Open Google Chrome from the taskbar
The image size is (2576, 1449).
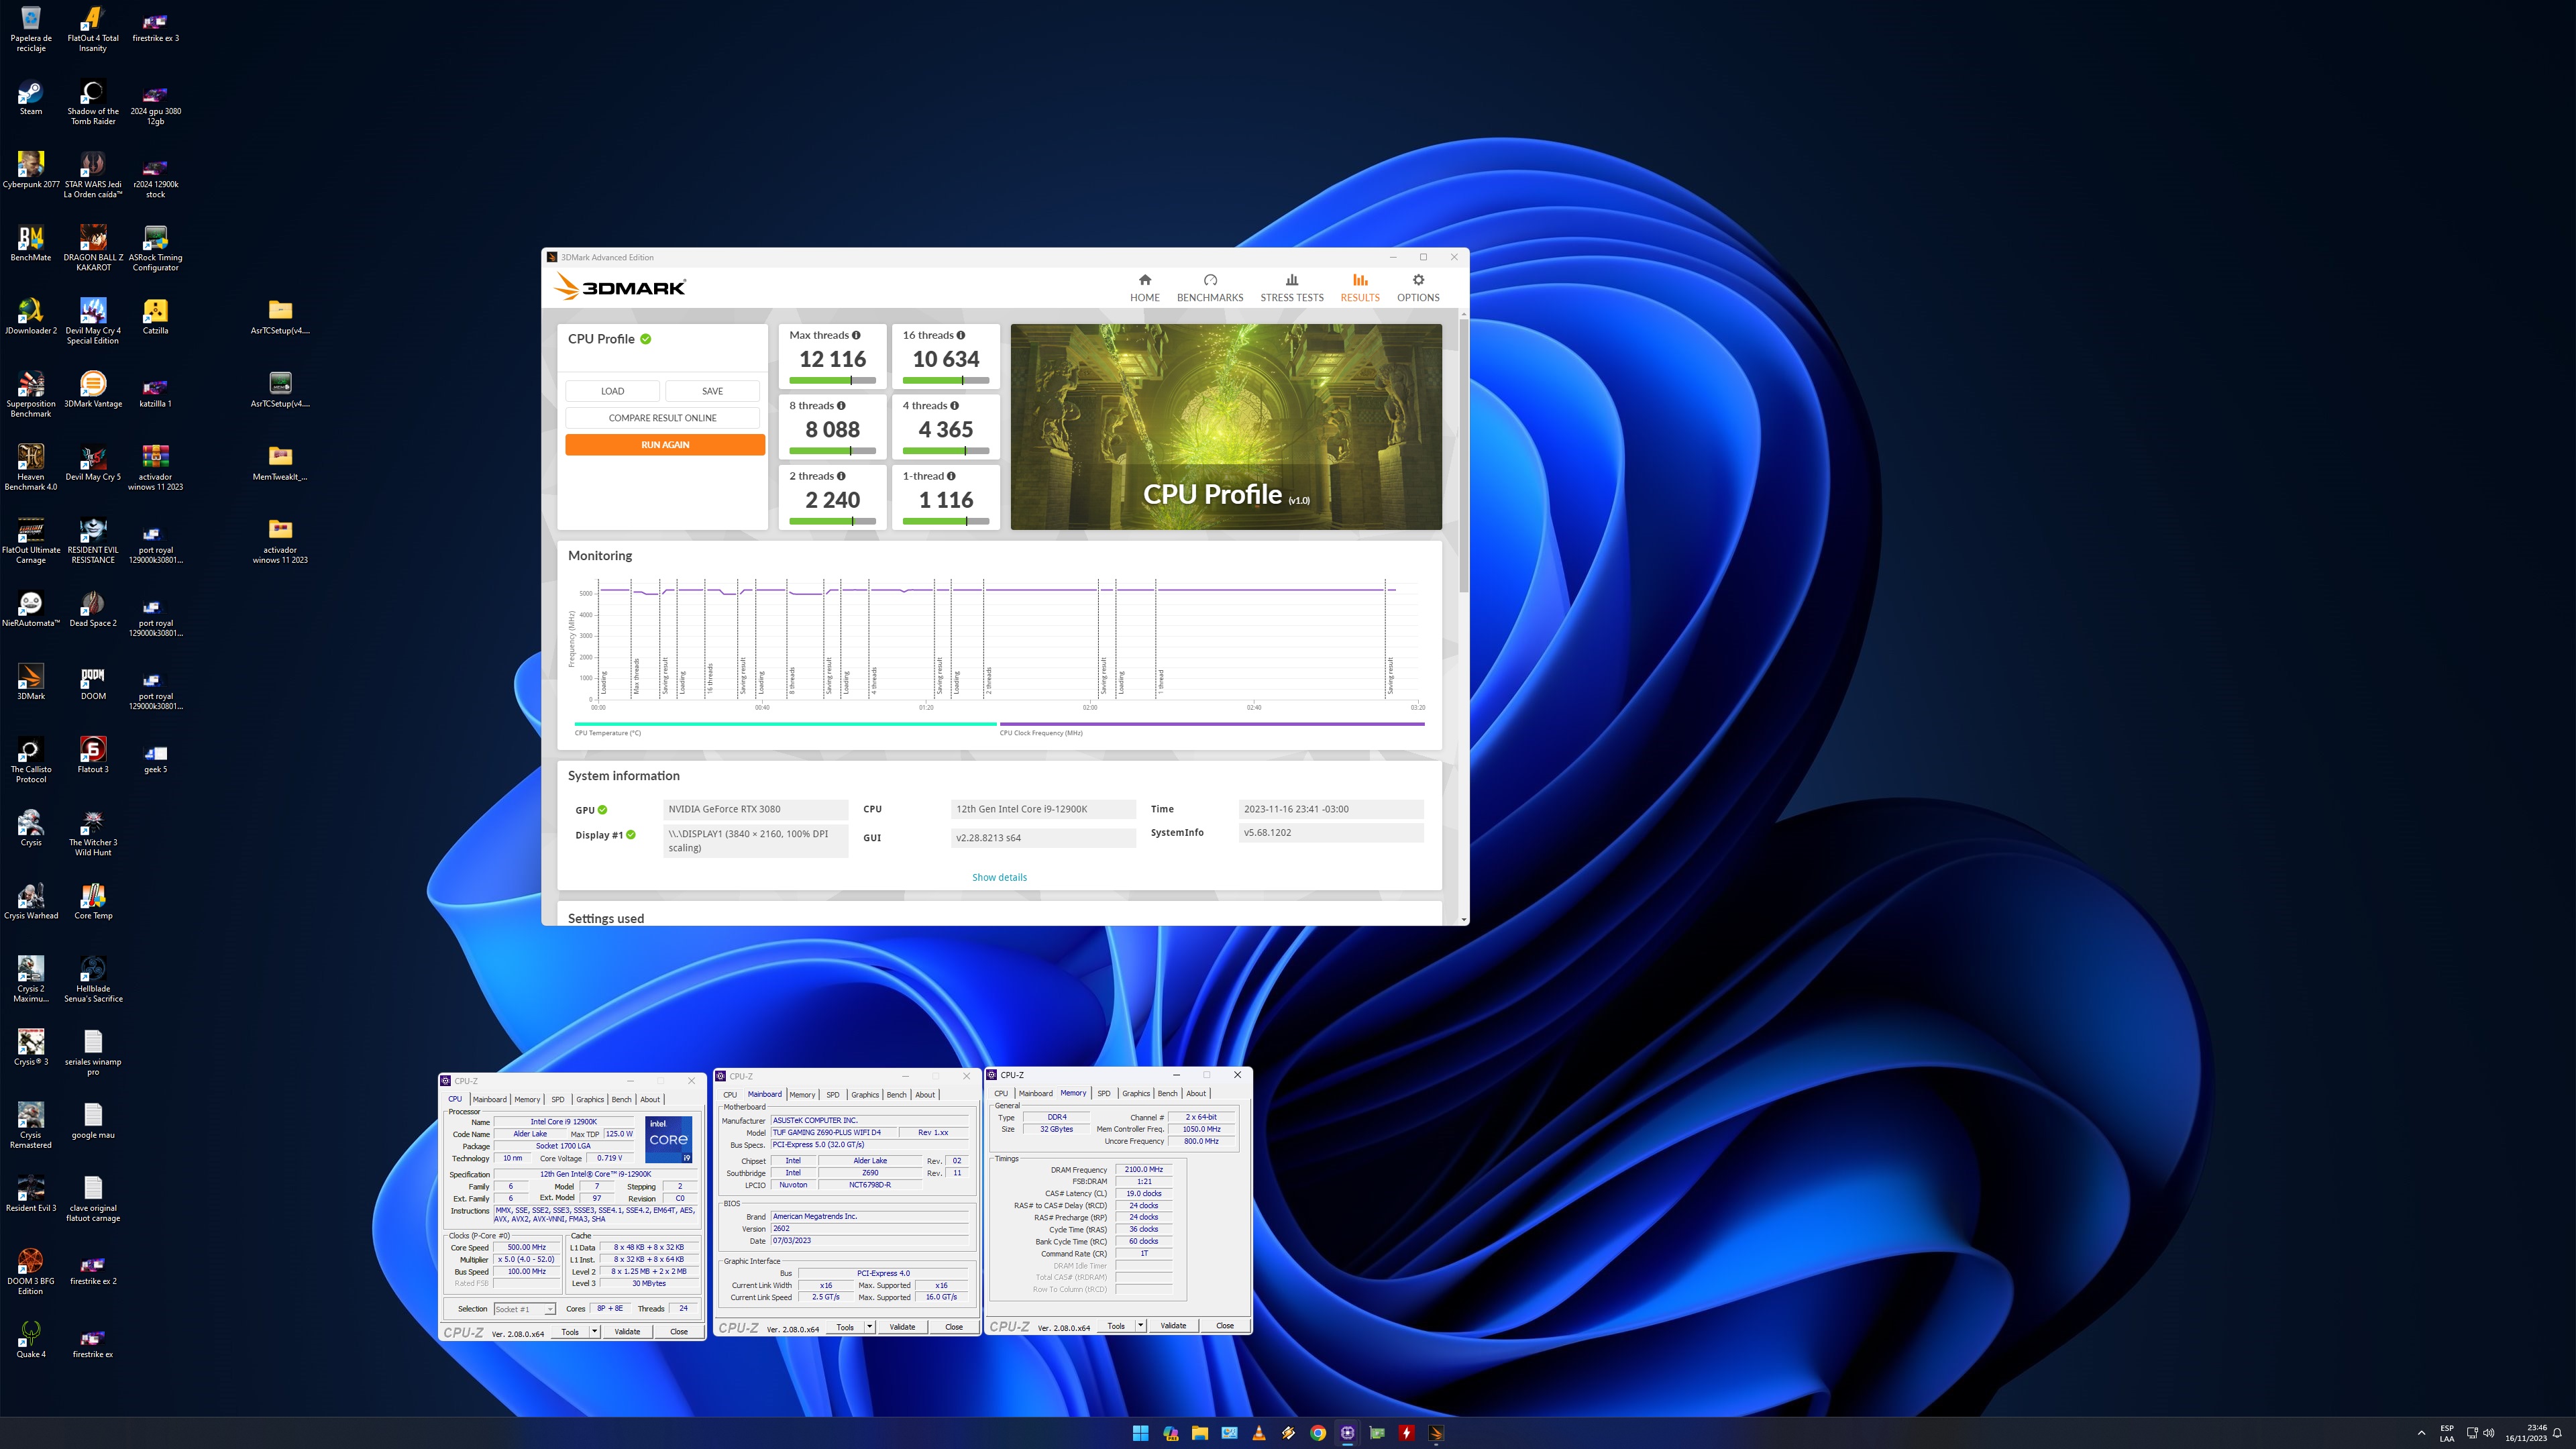pos(1318,1433)
